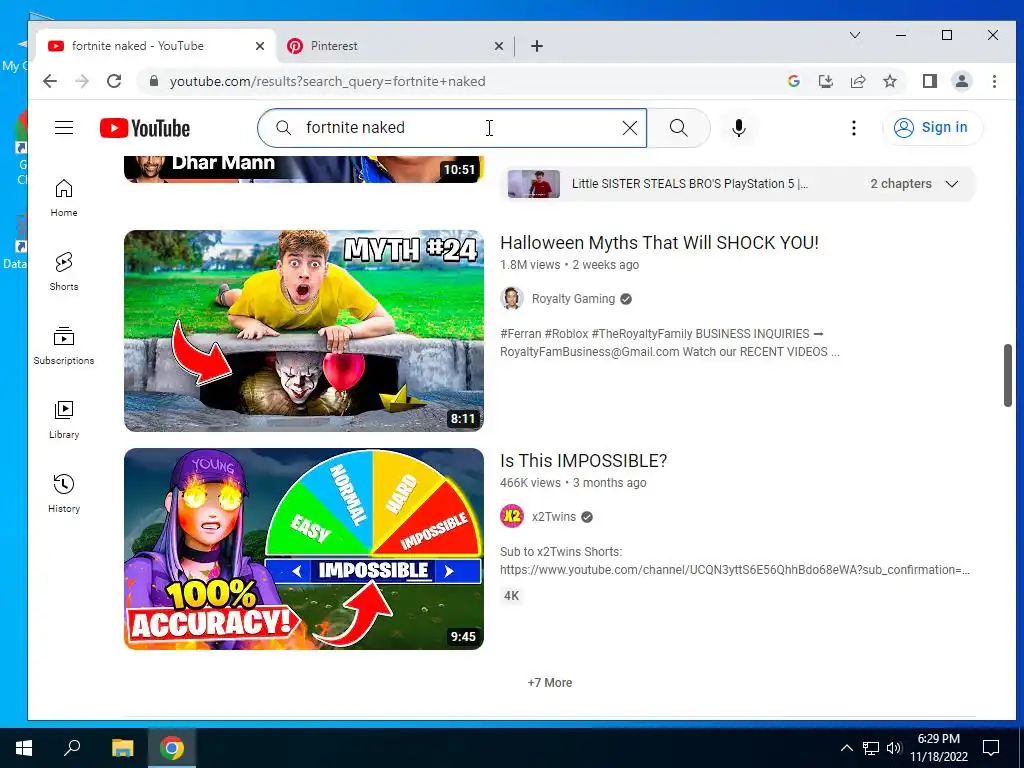Open Is This IMPOSSIBLE? video title
The width and height of the screenshot is (1024, 768).
click(x=583, y=460)
